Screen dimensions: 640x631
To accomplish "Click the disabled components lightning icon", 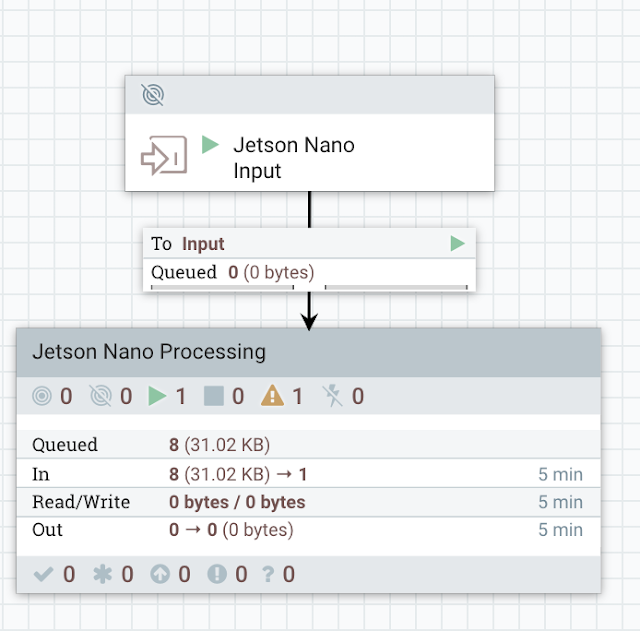I will coord(332,396).
